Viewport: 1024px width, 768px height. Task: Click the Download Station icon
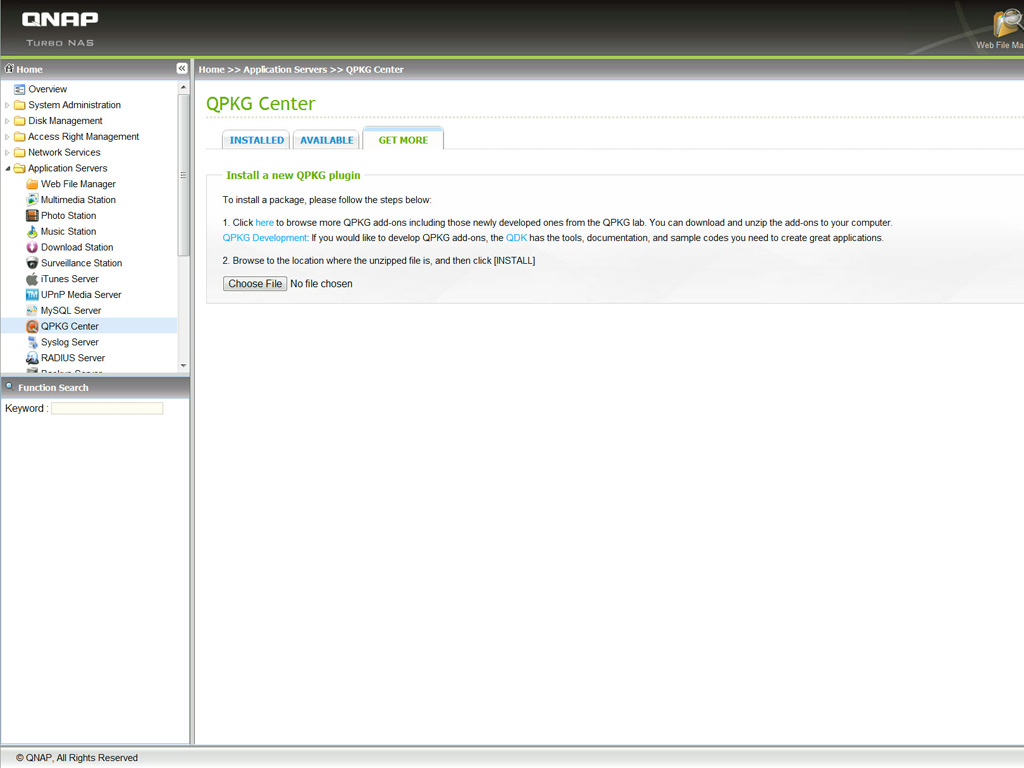(32, 247)
